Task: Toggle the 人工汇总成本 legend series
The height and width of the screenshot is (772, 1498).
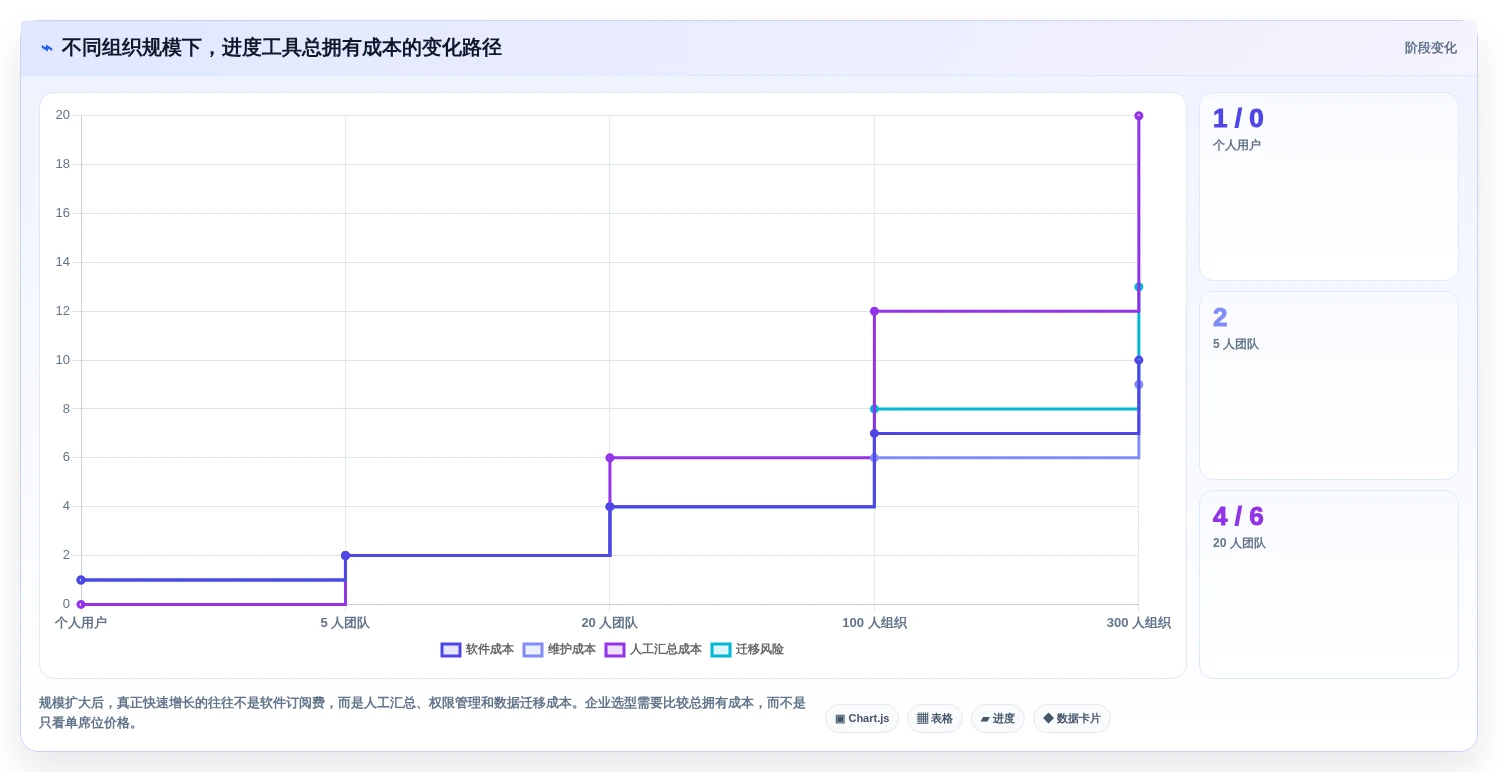Action: [x=653, y=650]
